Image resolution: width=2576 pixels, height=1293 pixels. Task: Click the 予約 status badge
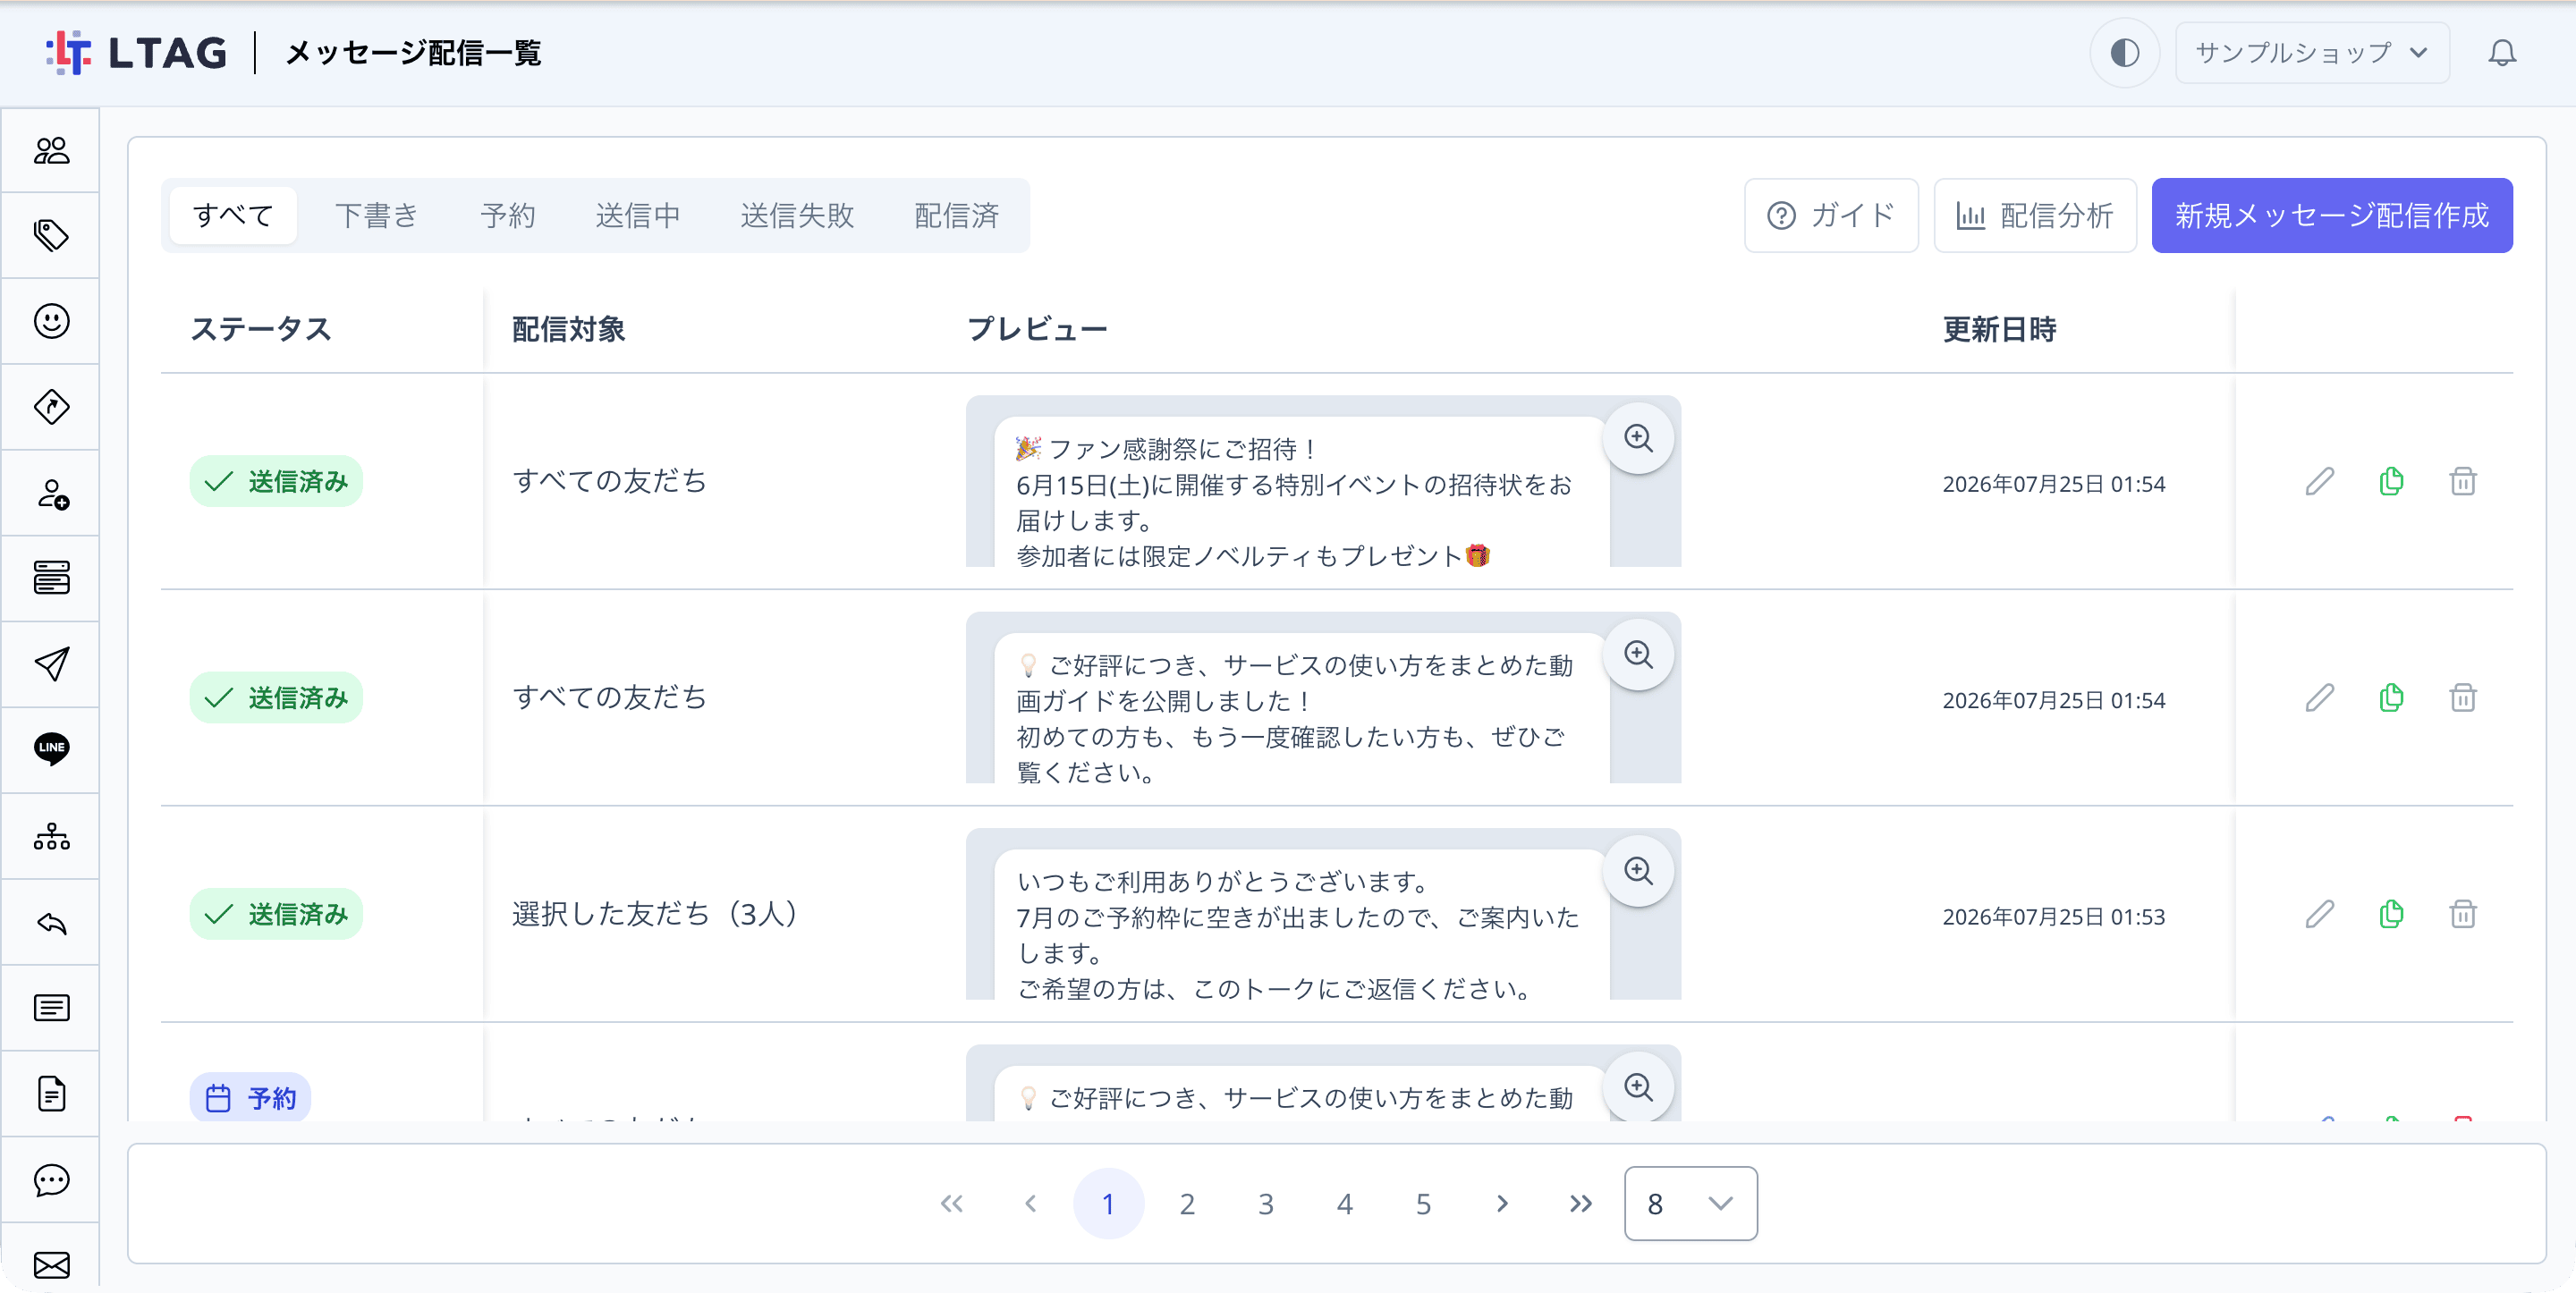[x=250, y=1098]
